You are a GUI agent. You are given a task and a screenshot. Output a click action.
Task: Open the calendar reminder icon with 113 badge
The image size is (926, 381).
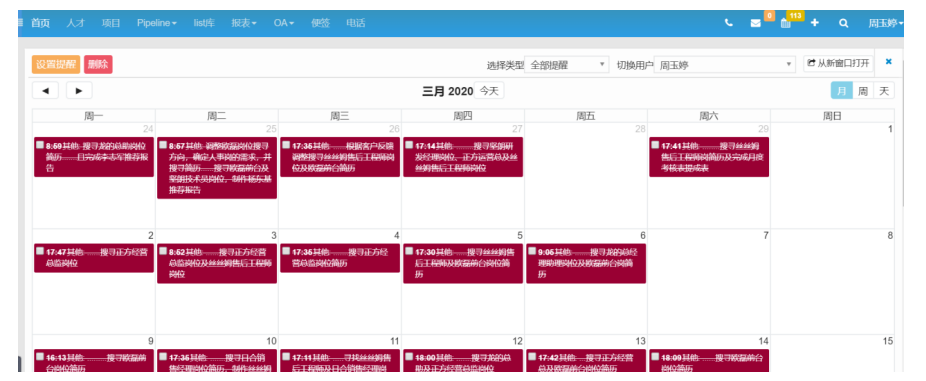click(x=785, y=23)
